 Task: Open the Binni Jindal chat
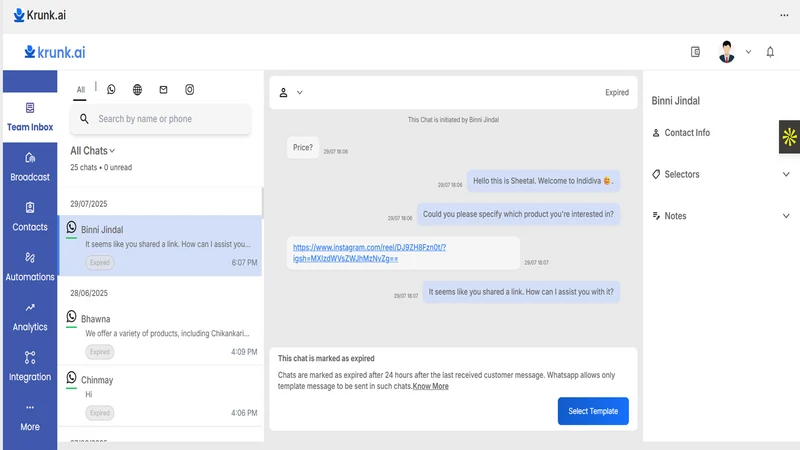pos(161,245)
